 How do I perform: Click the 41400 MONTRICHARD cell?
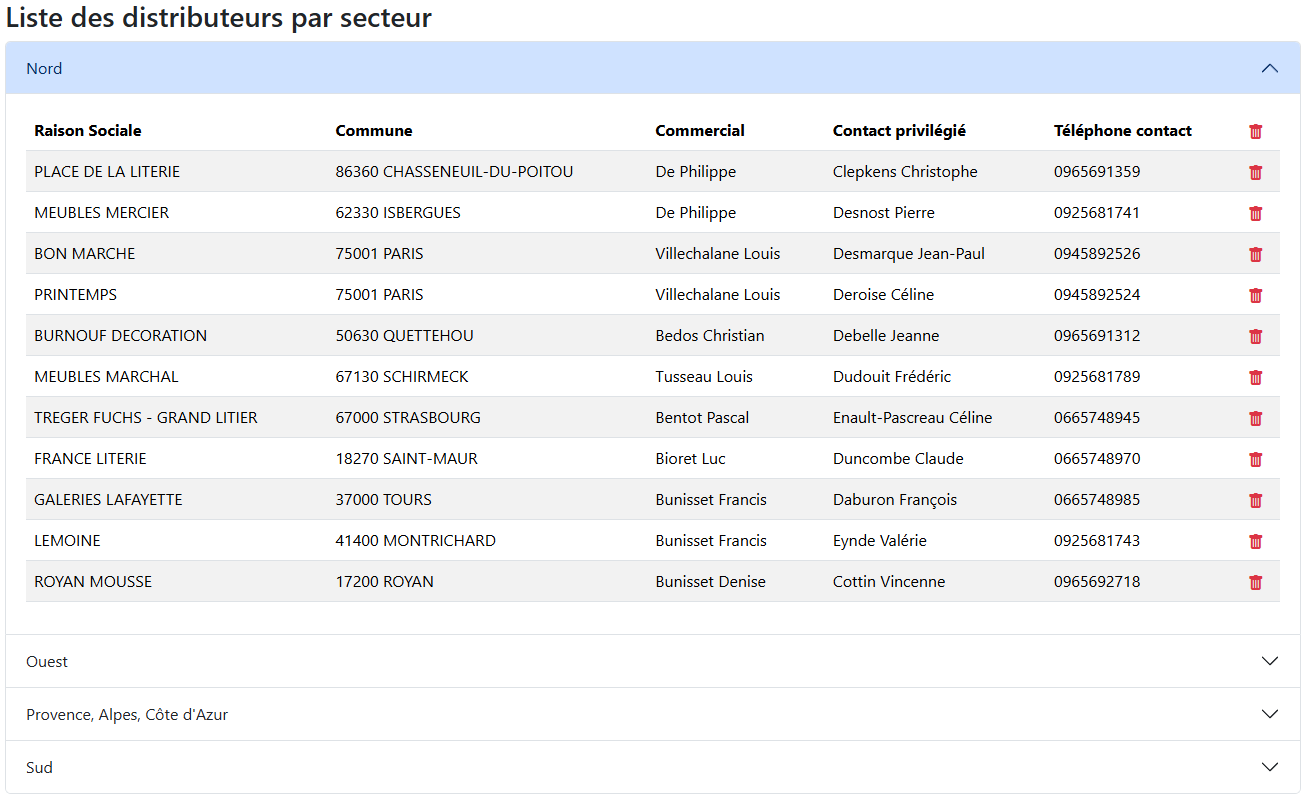416,540
